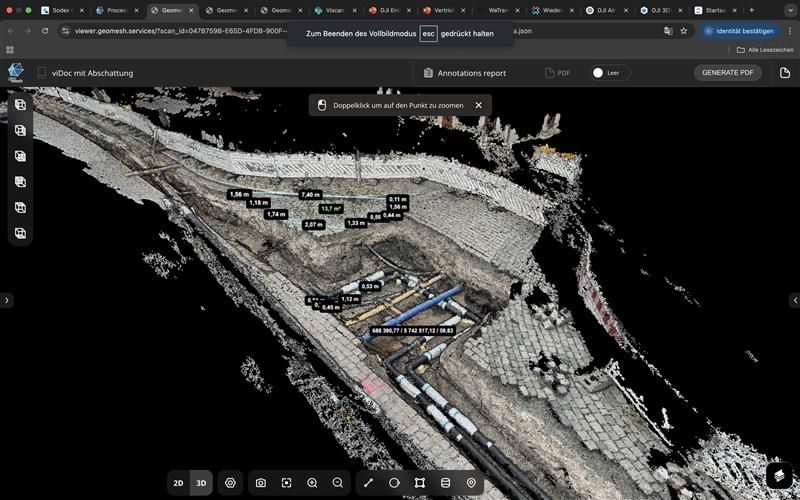Switch to 3D view mode

201,483
